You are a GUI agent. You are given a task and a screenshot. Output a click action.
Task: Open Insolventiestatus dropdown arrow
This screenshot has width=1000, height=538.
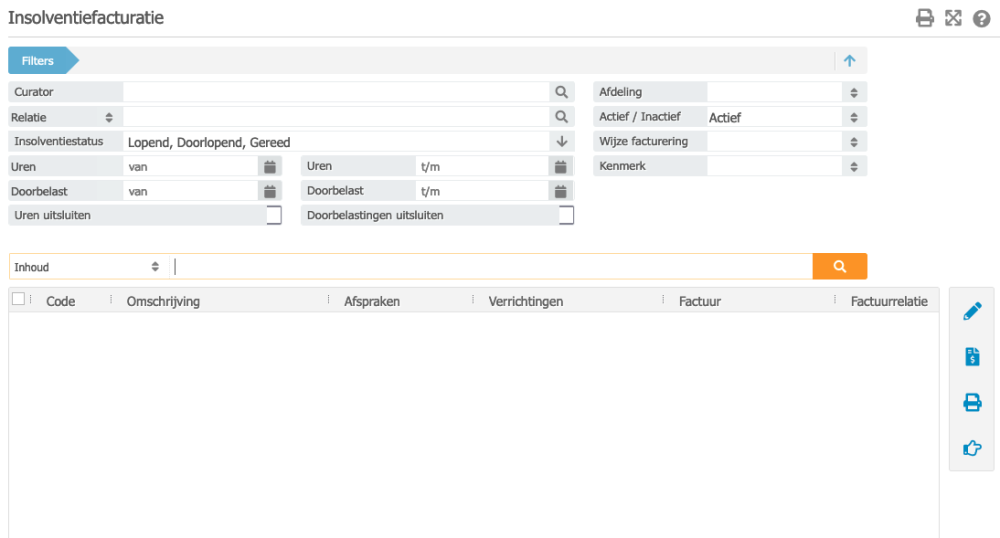click(562, 142)
